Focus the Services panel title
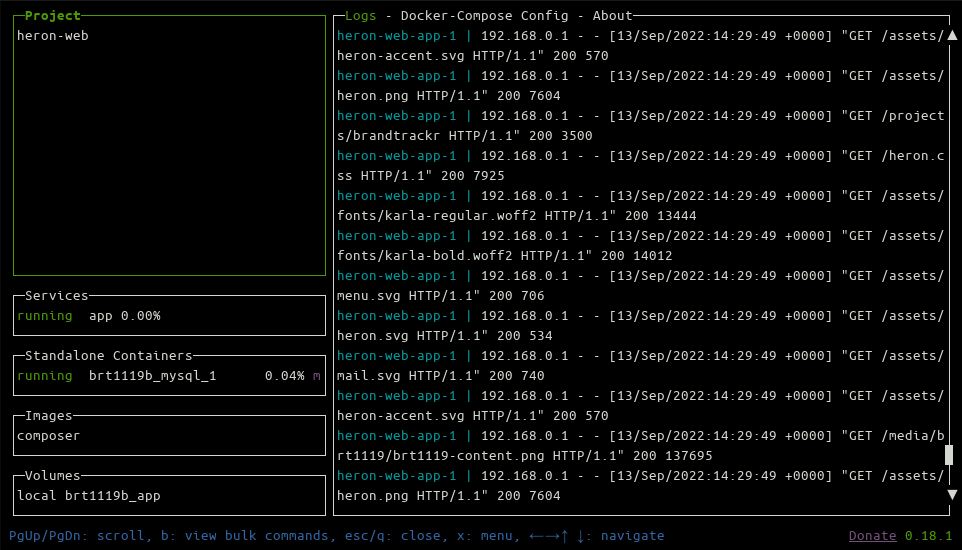The image size is (962, 550). click(57, 296)
